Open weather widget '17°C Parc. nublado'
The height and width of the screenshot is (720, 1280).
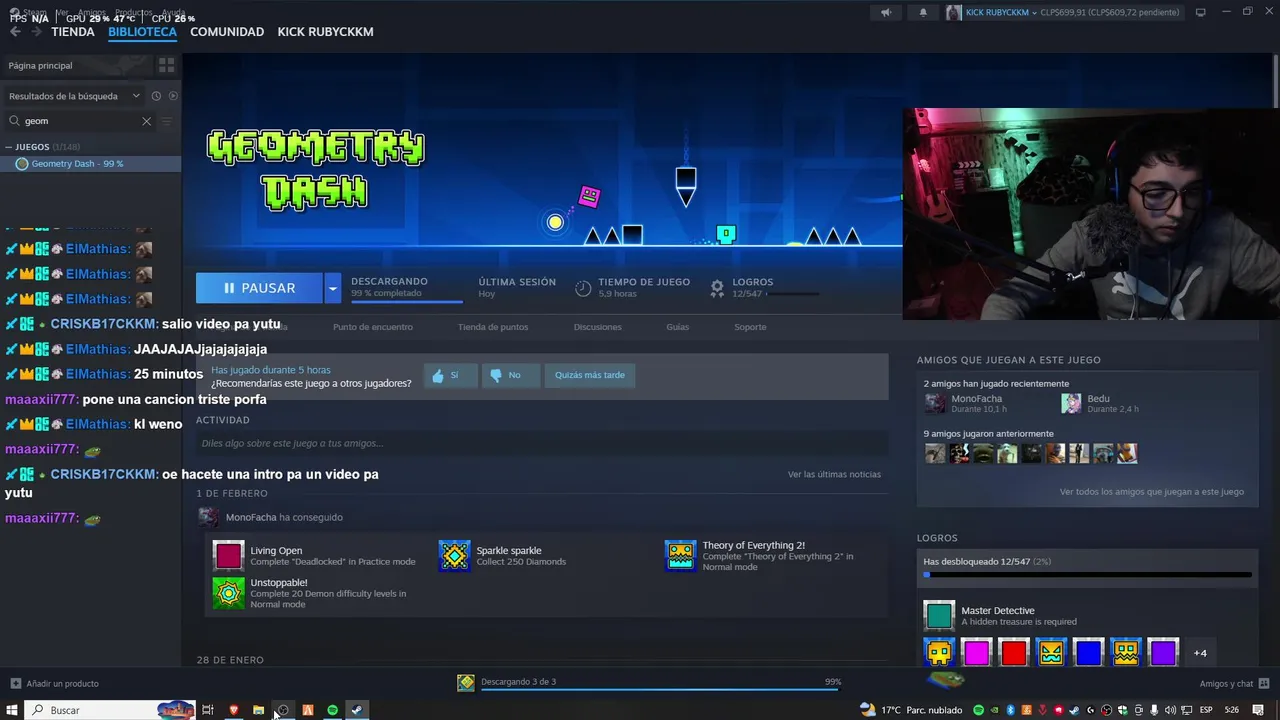(909, 710)
